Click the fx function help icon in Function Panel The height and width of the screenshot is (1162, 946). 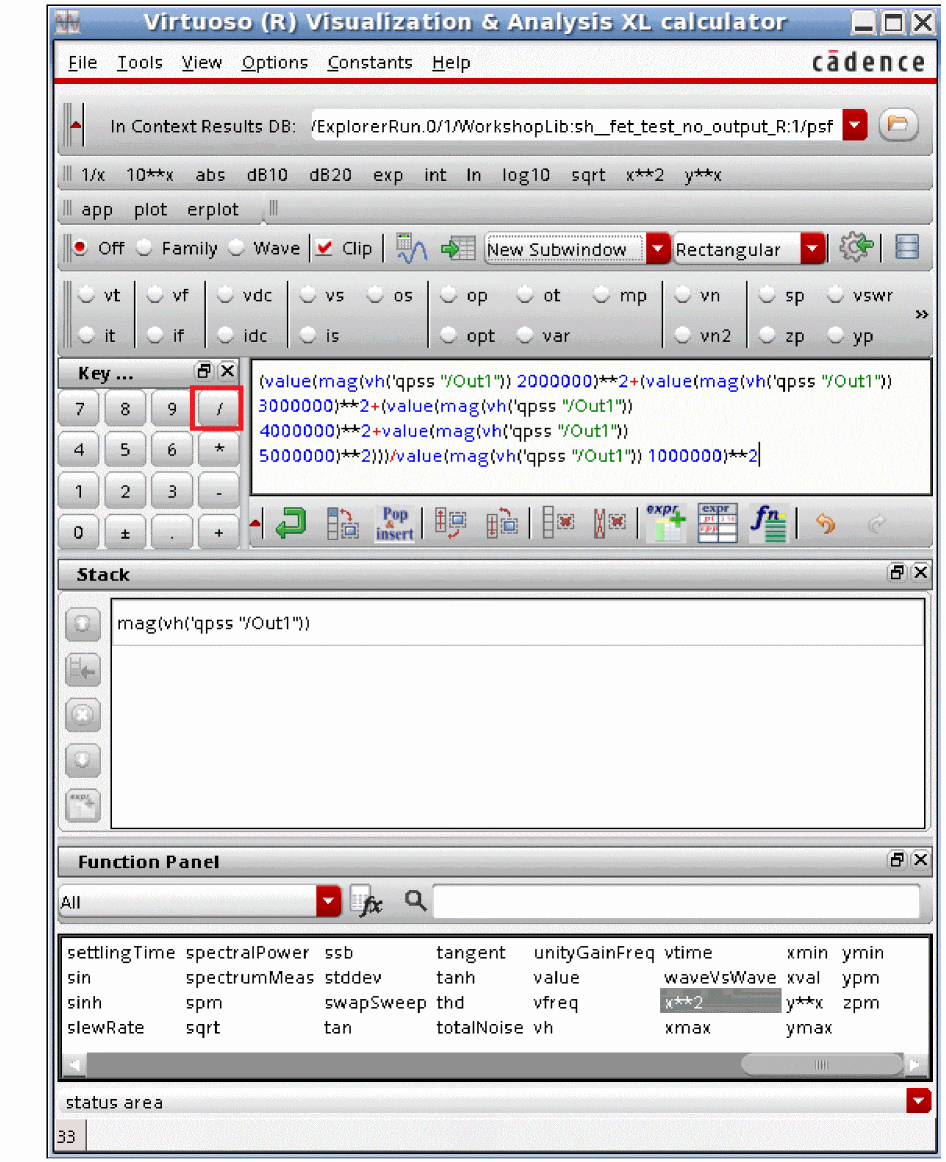coord(366,901)
